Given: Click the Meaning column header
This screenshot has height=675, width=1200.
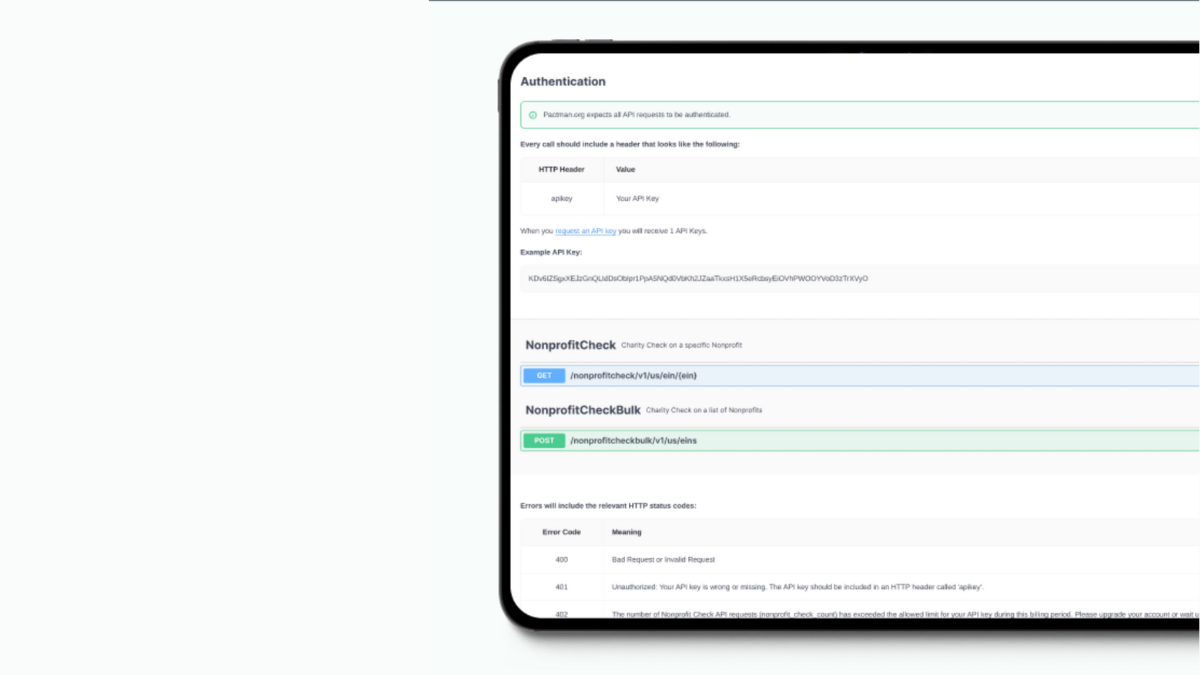Looking at the screenshot, I should 627,532.
